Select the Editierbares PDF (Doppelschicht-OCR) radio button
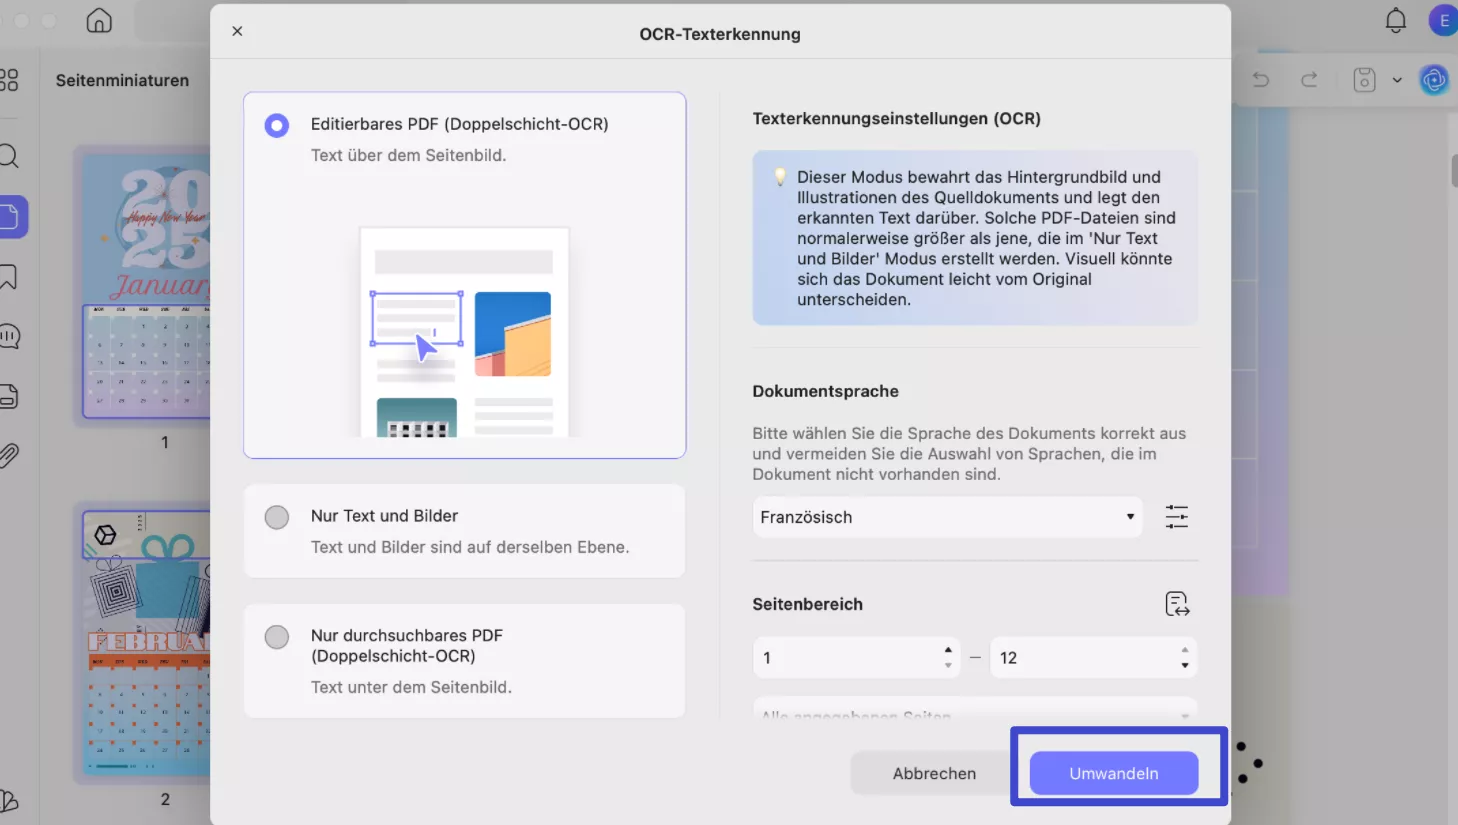This screenshot has width=1458, height=825. (x=277, y=125)
